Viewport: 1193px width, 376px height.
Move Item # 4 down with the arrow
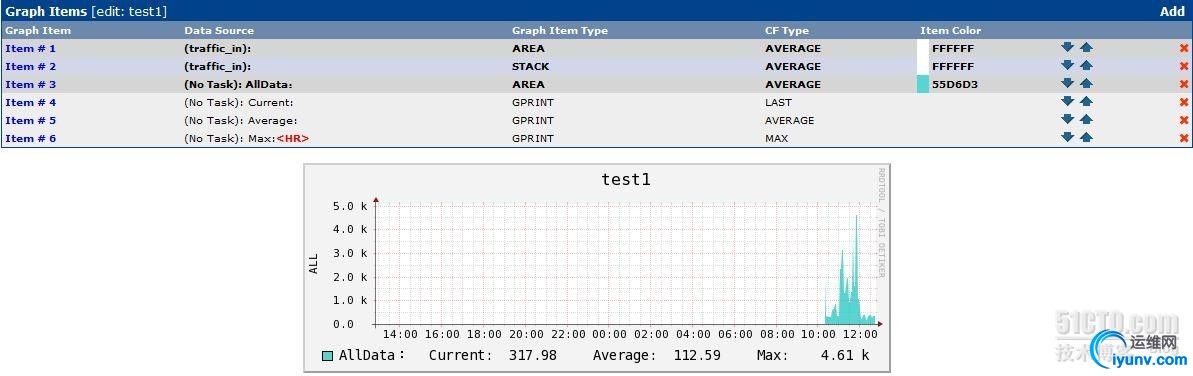1067,101
